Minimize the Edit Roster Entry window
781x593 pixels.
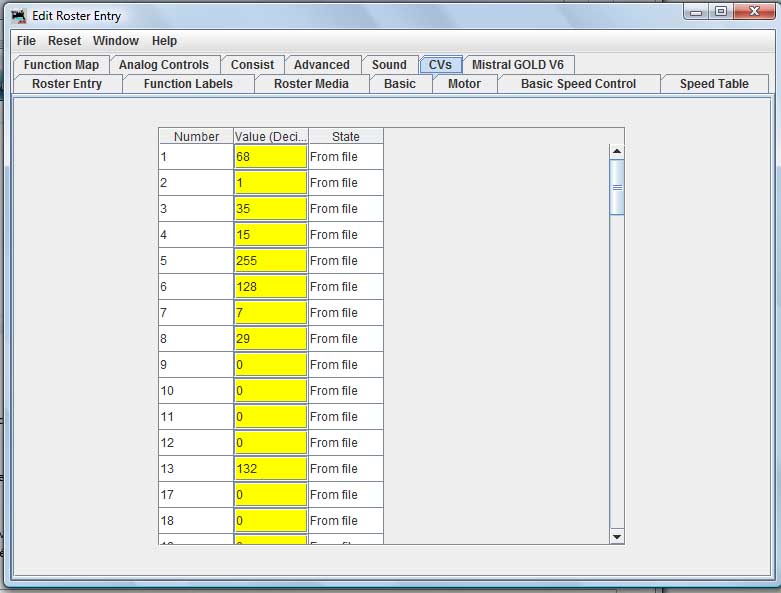point(696,11)
